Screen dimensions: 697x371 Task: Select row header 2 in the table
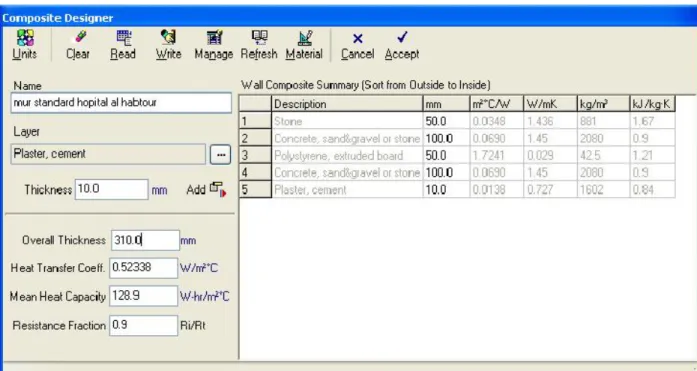click(255, 138)
